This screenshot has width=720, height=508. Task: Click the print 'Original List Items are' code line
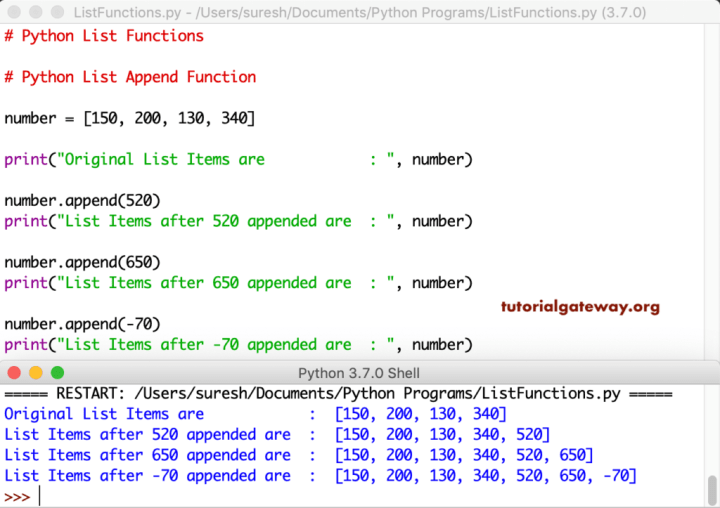click(238, 160)
